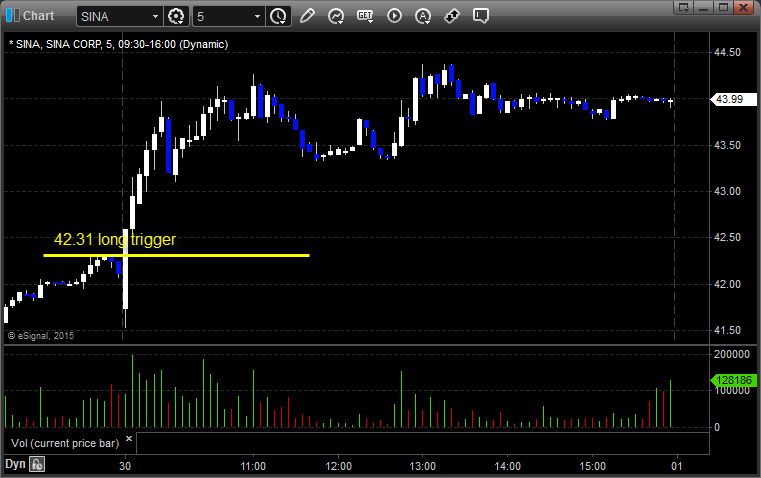Click the 14:00 time axis label
Screen dimensions: 761x478
tap(508, 466)
